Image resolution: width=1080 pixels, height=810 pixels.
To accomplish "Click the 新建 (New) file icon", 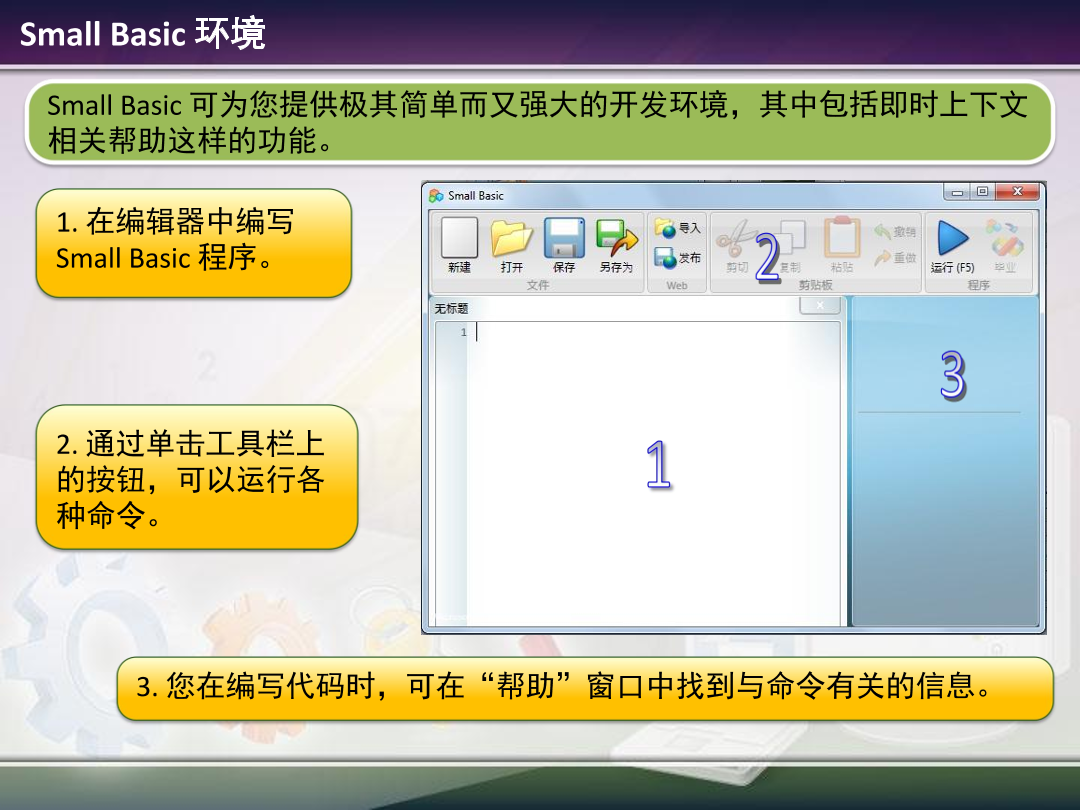I will tap(460, 240).
